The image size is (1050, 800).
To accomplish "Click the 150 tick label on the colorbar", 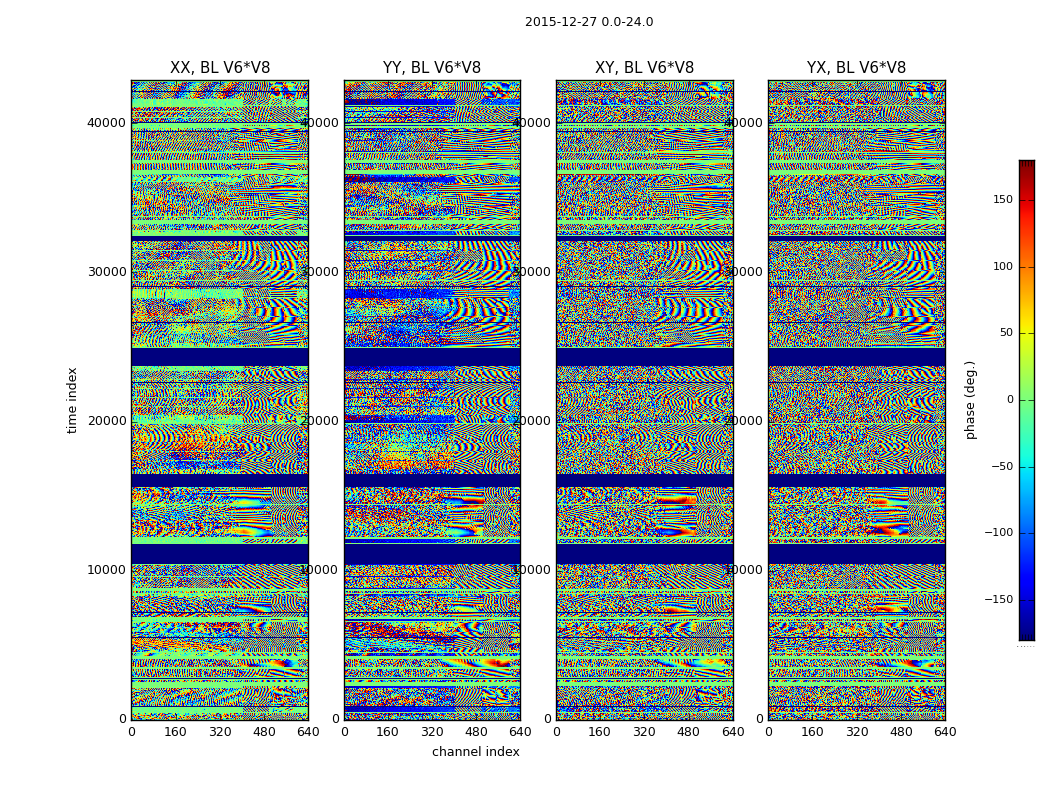I will pos(1002,200).
